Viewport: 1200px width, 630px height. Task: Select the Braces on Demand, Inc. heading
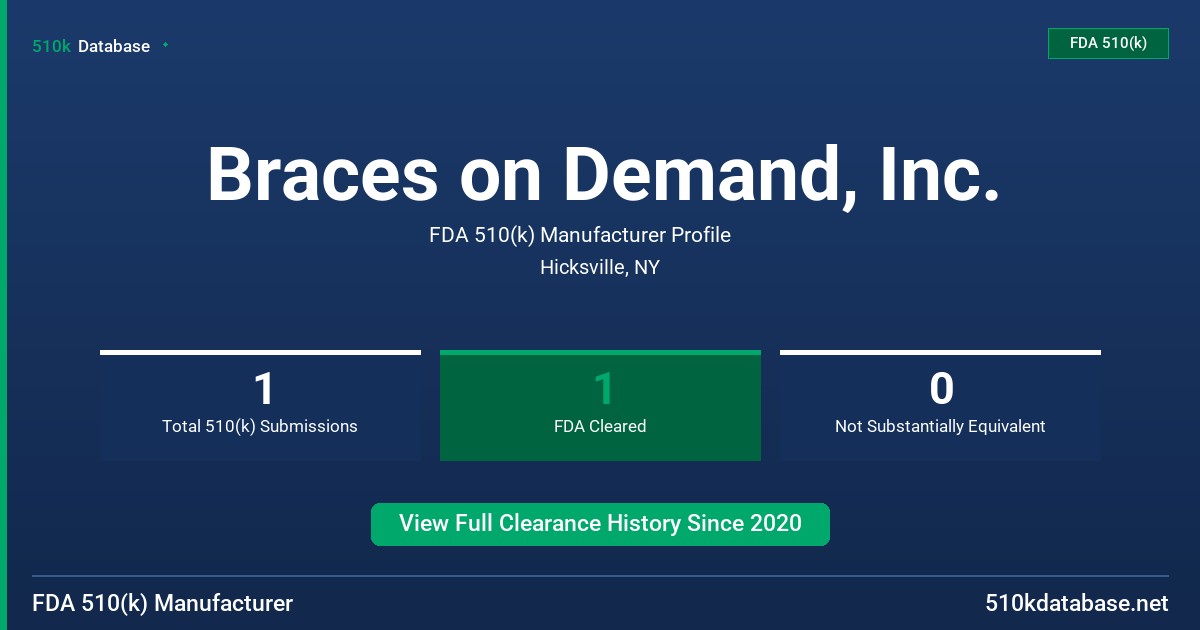tap(604, 175)
